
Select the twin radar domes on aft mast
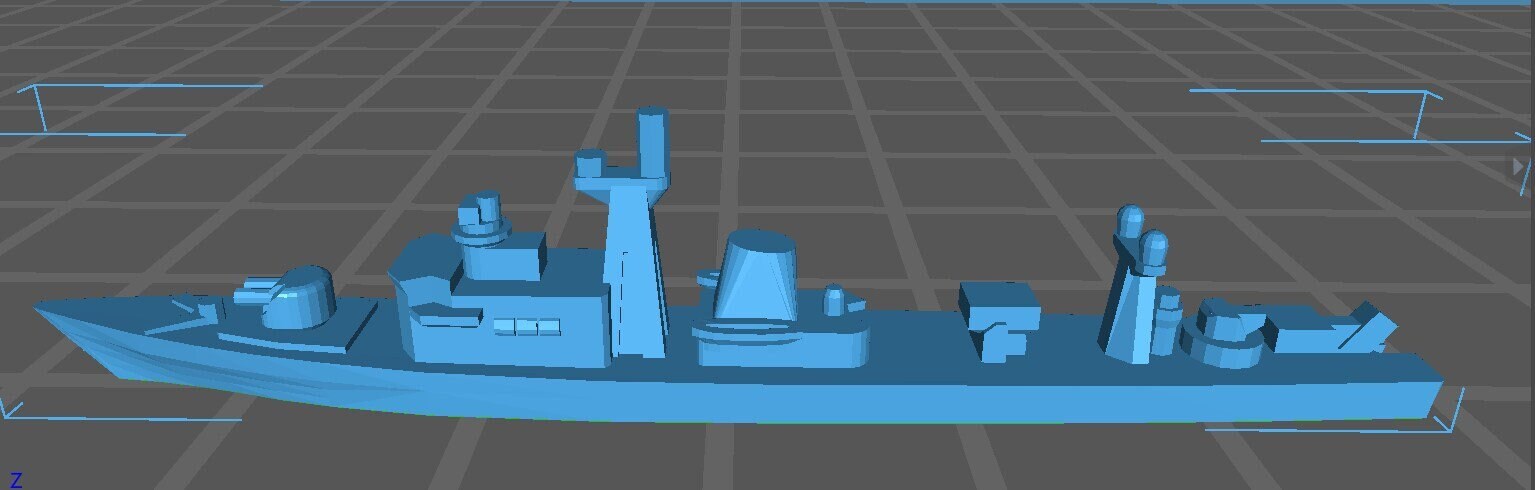(1142, 240)
